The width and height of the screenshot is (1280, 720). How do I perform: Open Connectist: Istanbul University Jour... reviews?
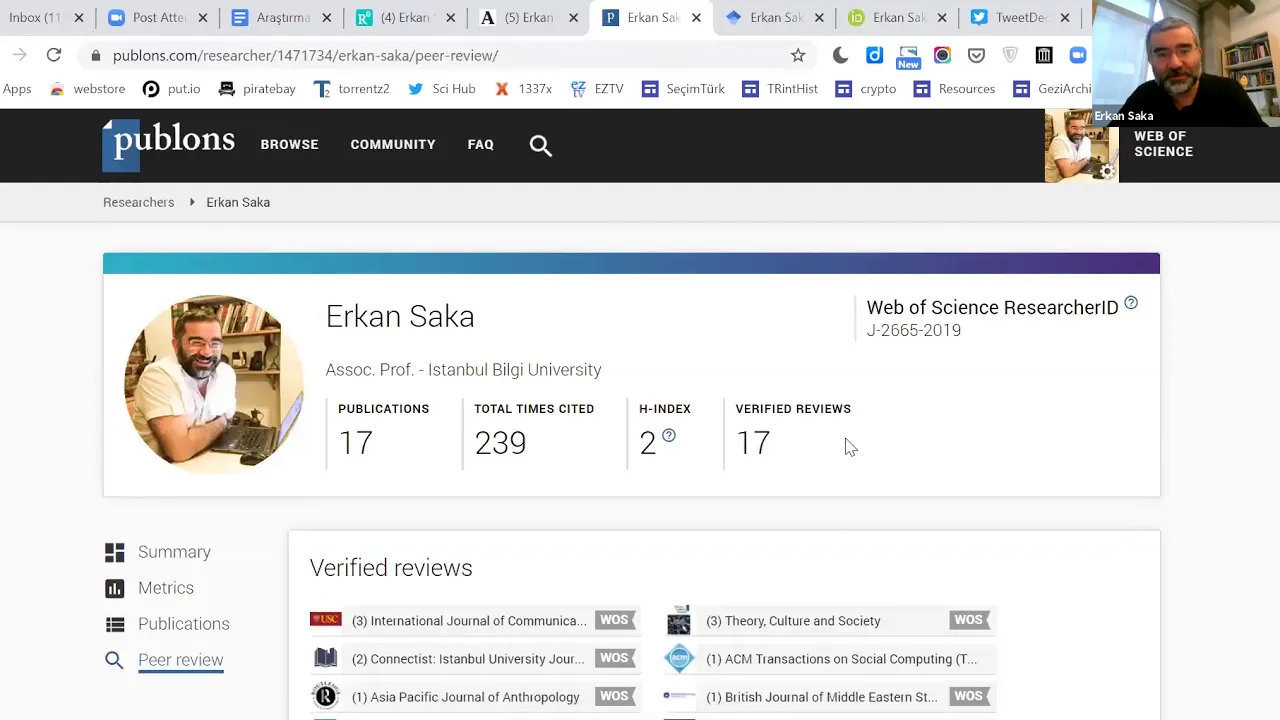(x=468, y=659)
